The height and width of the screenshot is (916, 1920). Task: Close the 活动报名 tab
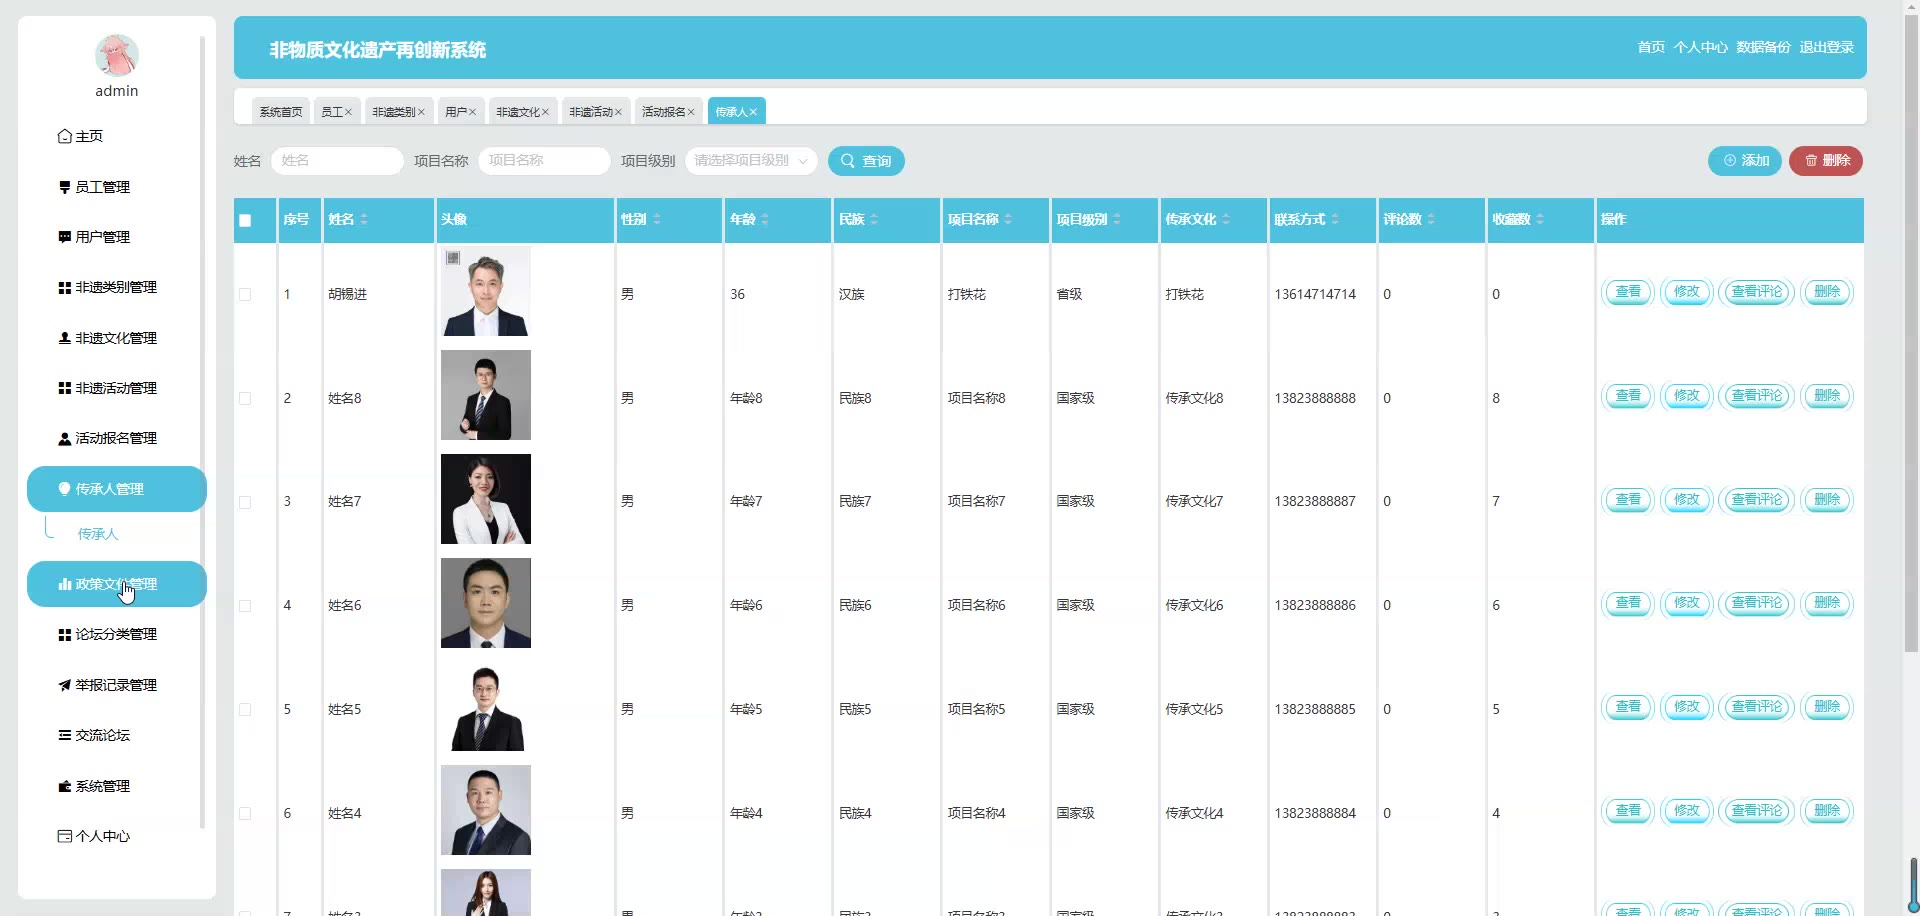tap(691, 112)
